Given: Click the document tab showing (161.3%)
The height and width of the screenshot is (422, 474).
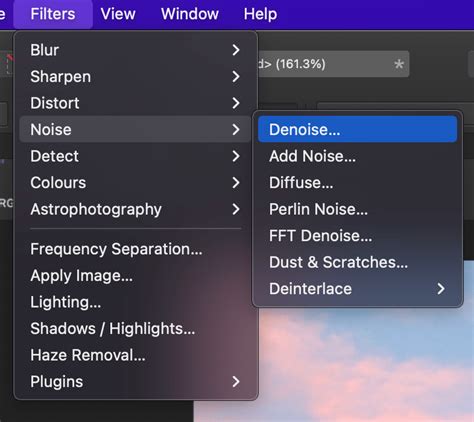Looking at the screenshot, I should (x=333, y=64).
